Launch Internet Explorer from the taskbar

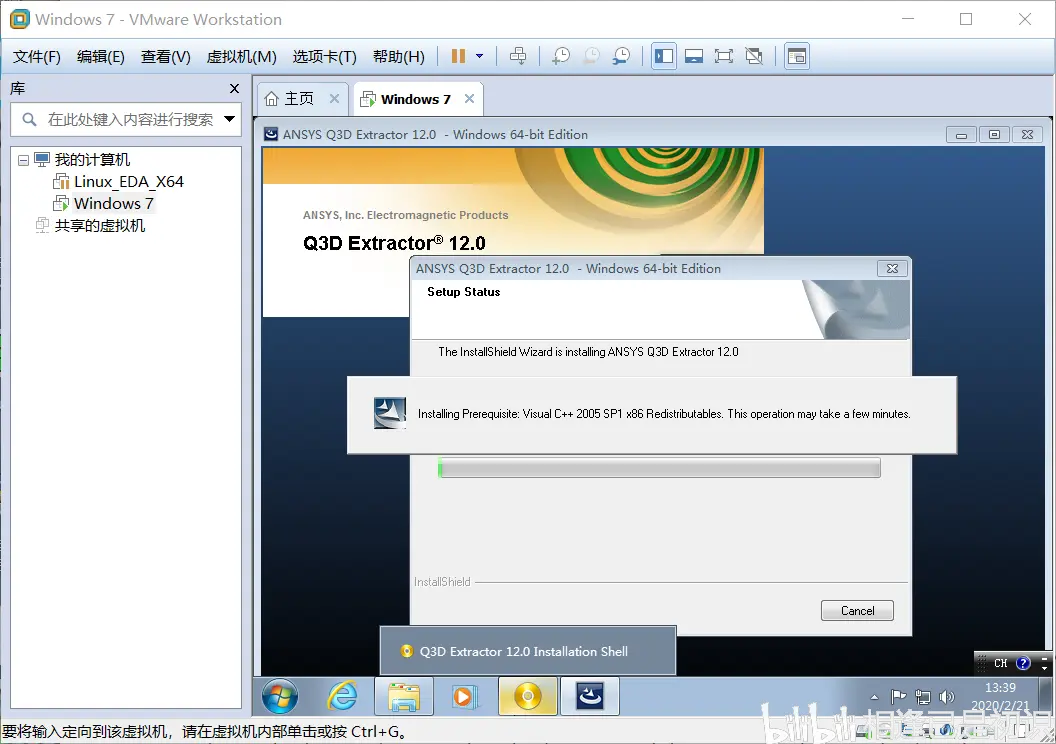(x=342, y=696)
